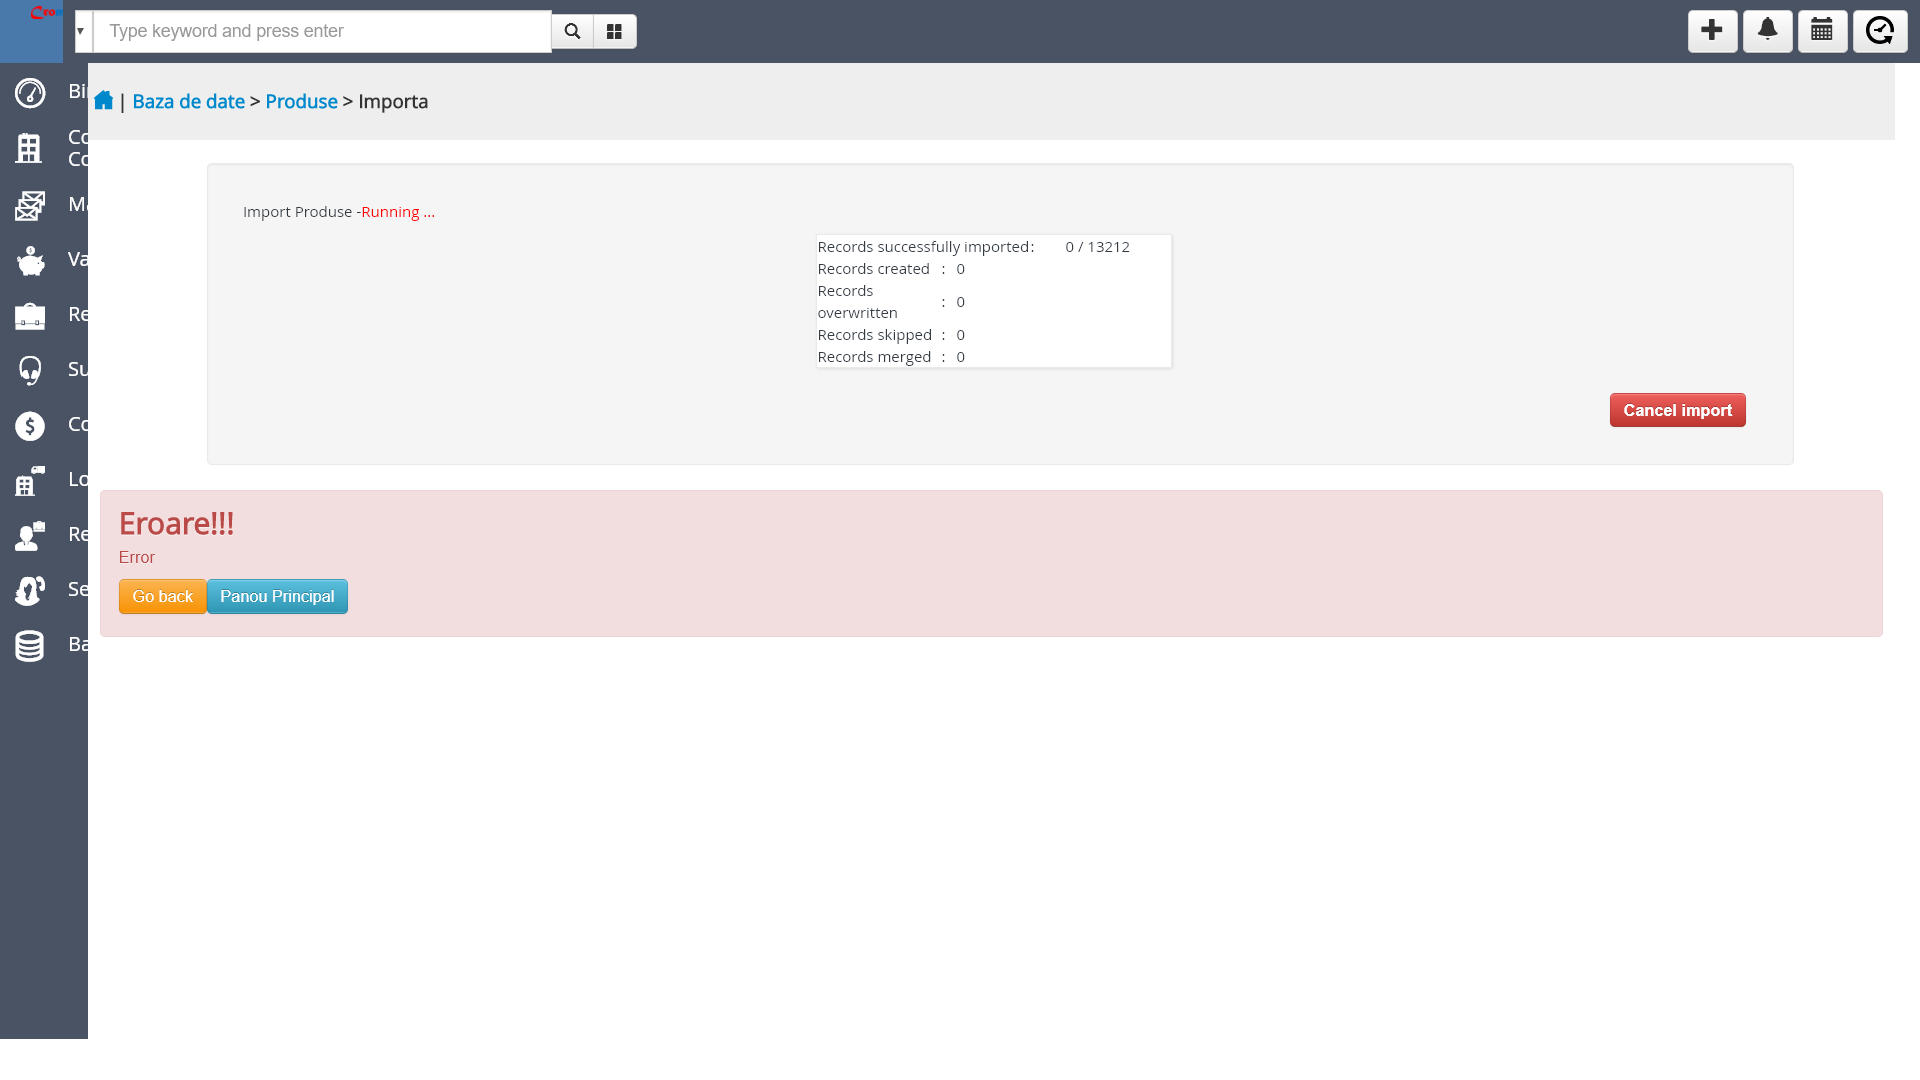Open the grid apps icon beside search
1920x1080 pixels.
(614, 31)
